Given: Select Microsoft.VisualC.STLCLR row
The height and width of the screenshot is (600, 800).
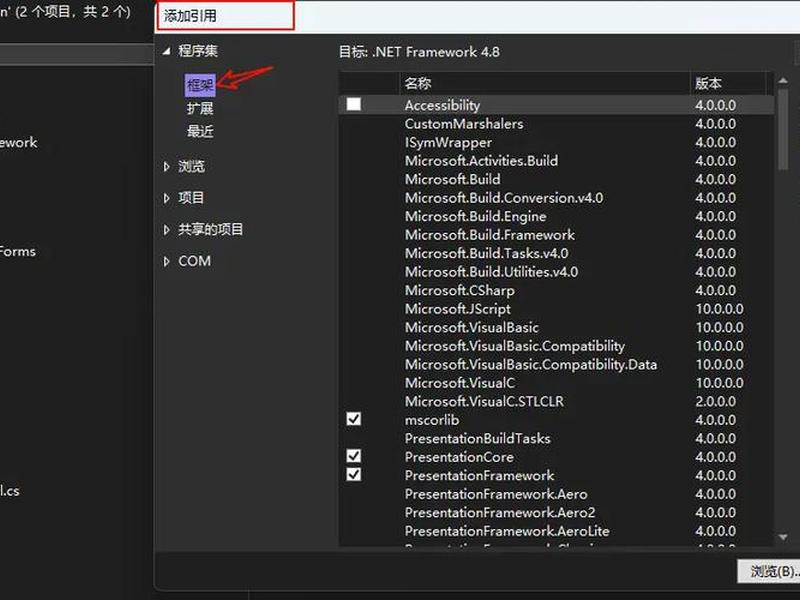Looking at the screenshot, I should (556, 401).
